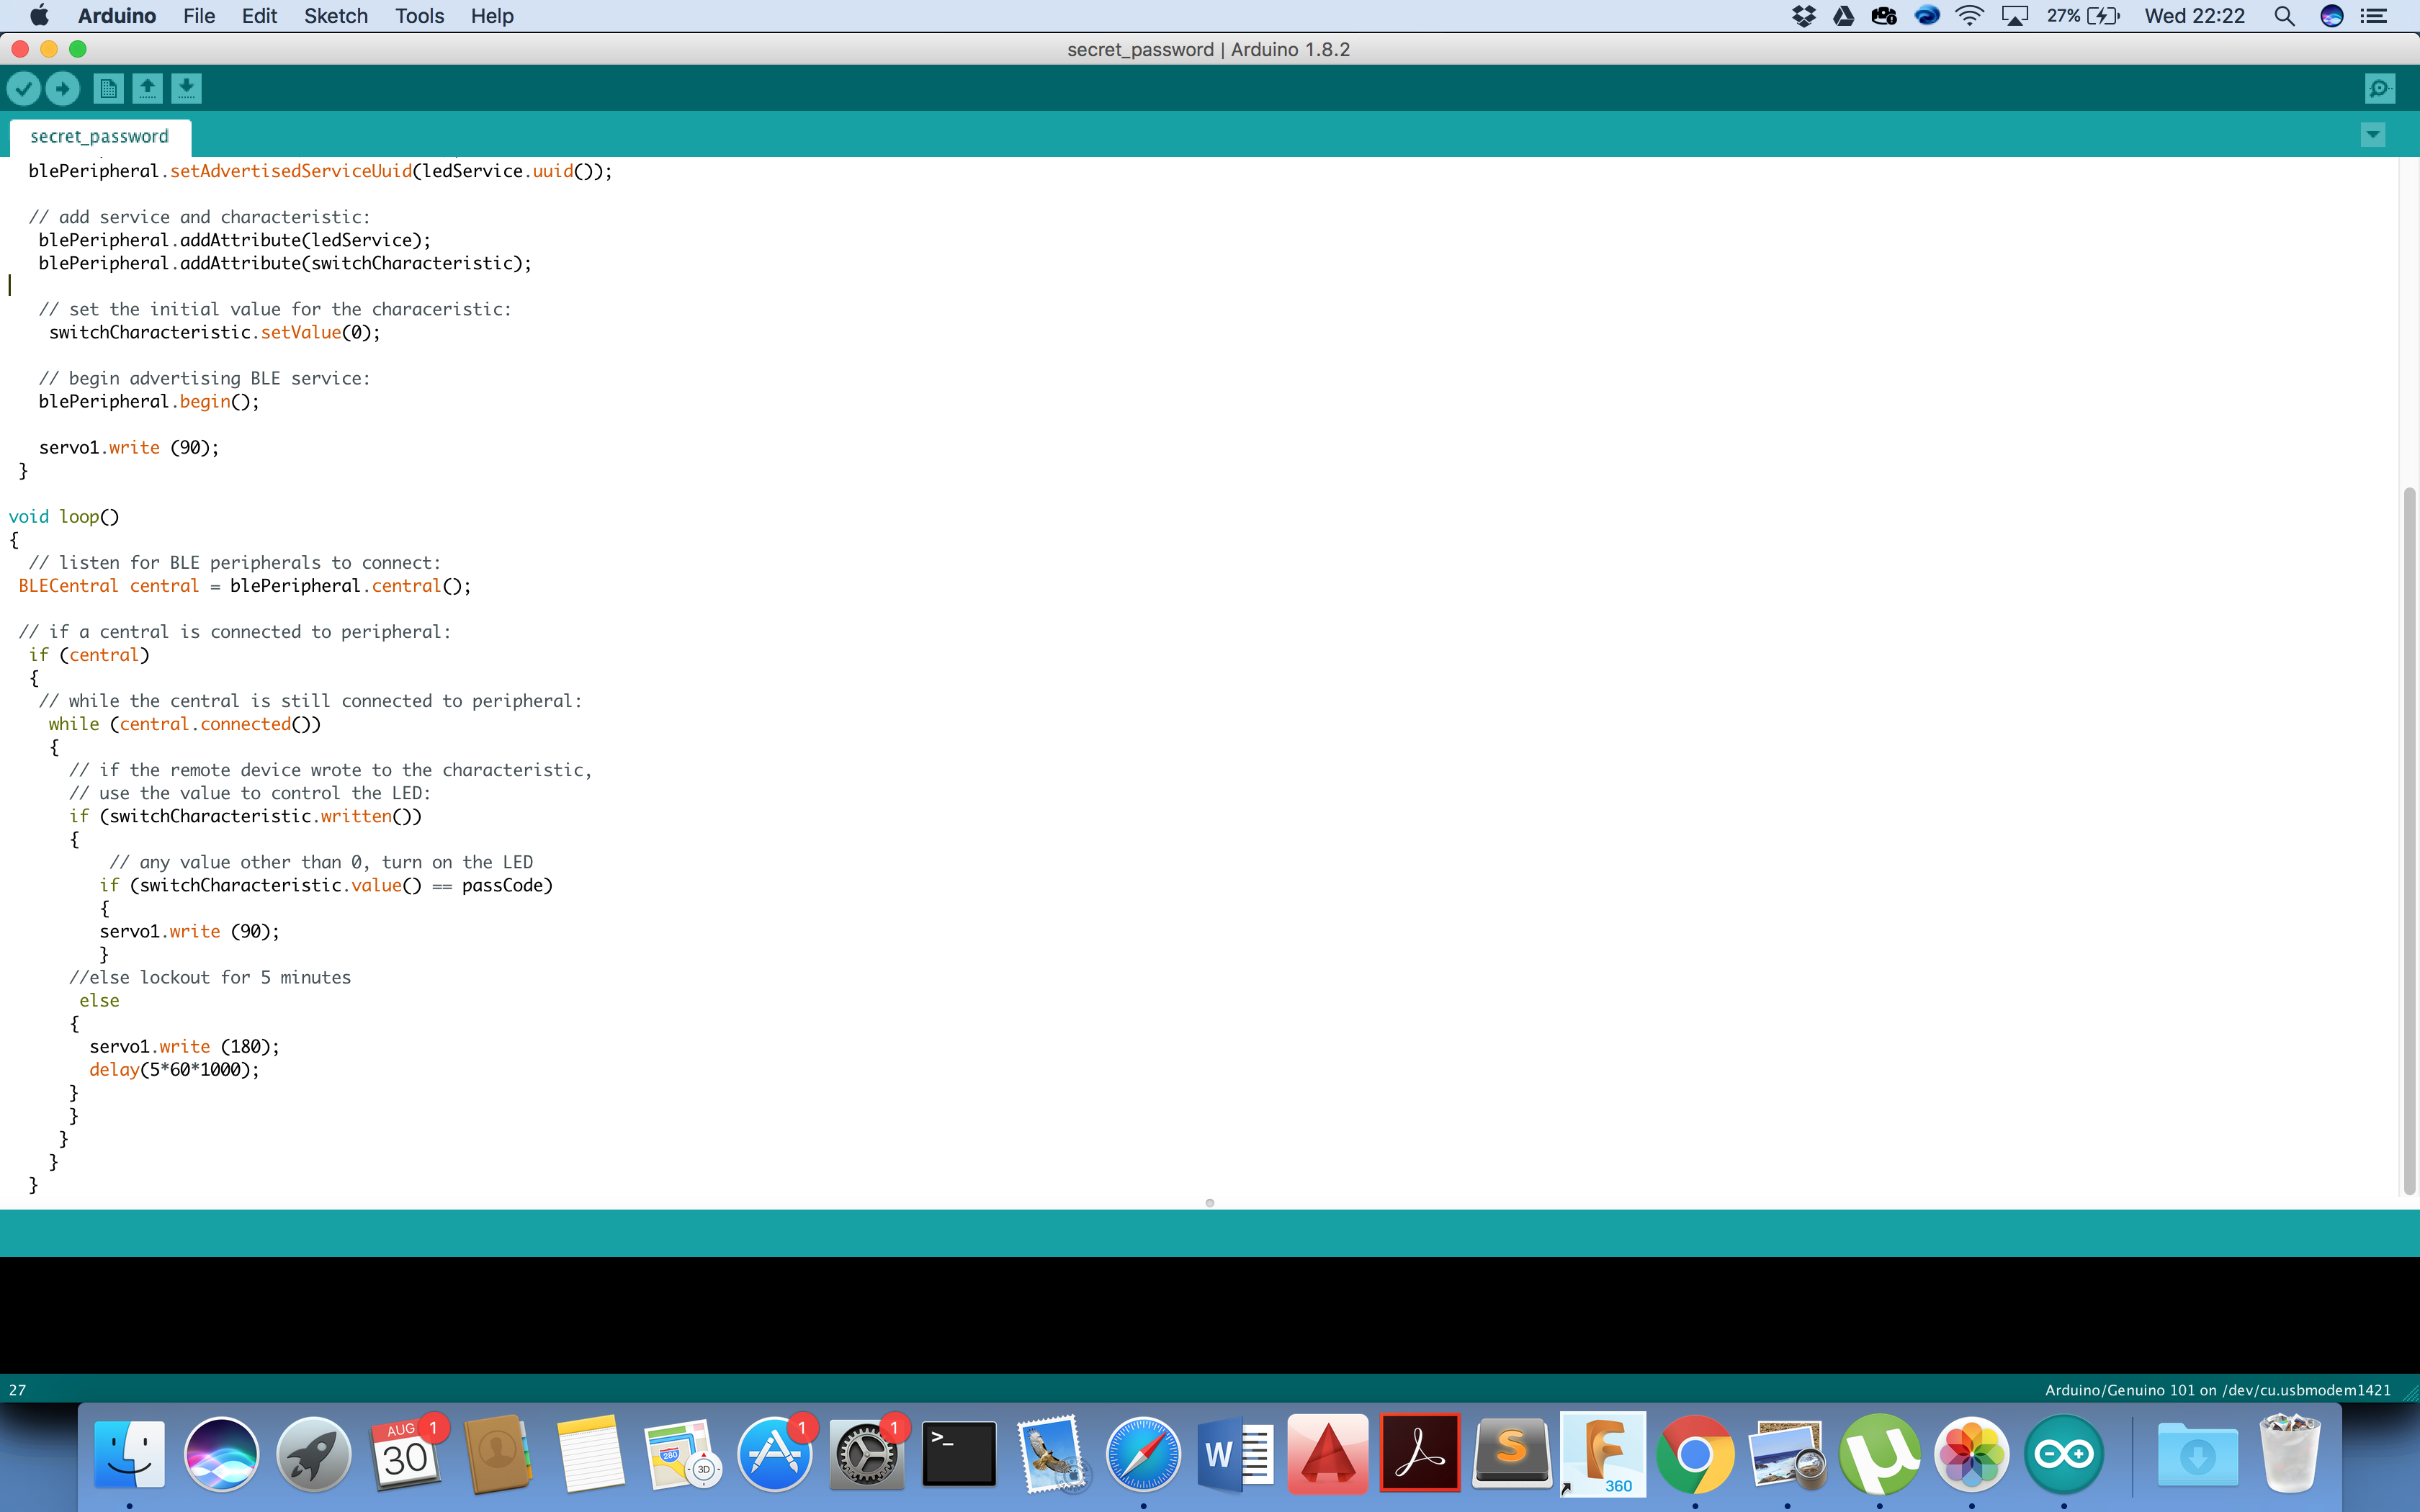Image resolution: width=2420 pixels, height=1512 pixels.
Task: Open the Sketch menu
Action: click(x=336, y=16)
